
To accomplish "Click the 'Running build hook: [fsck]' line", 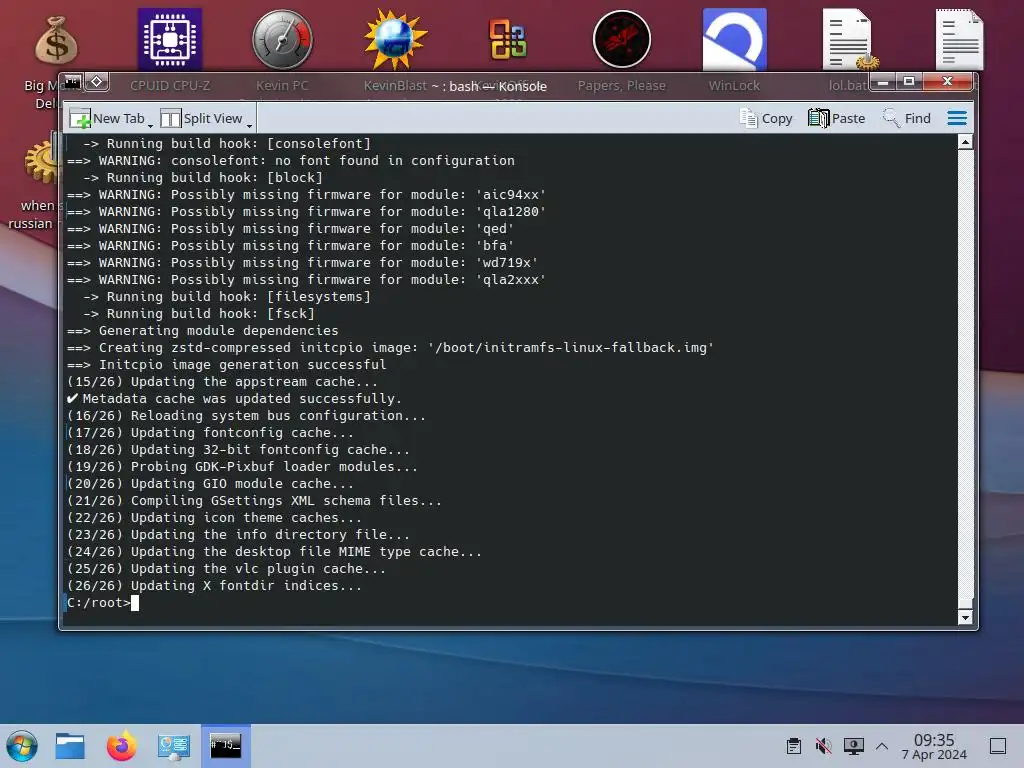I will (x=199, y=313).
